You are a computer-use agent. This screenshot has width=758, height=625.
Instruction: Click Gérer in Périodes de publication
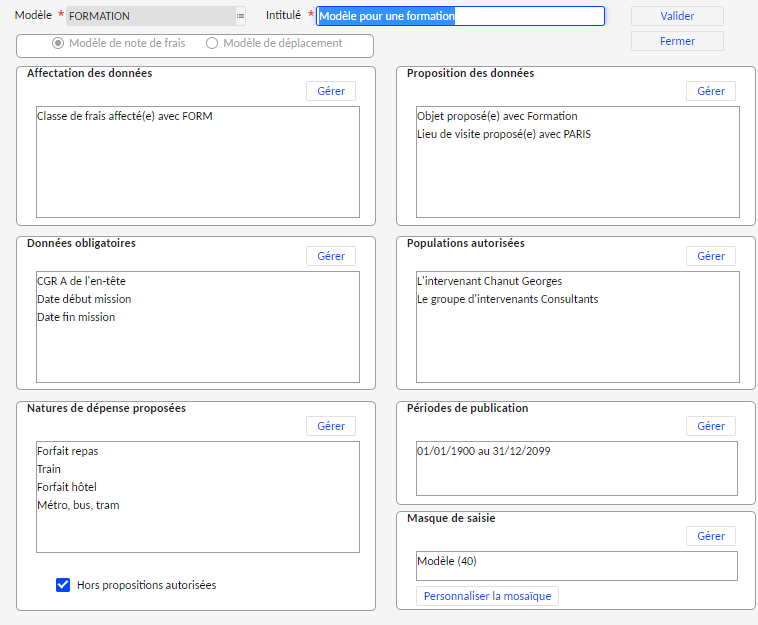point(710,426)
